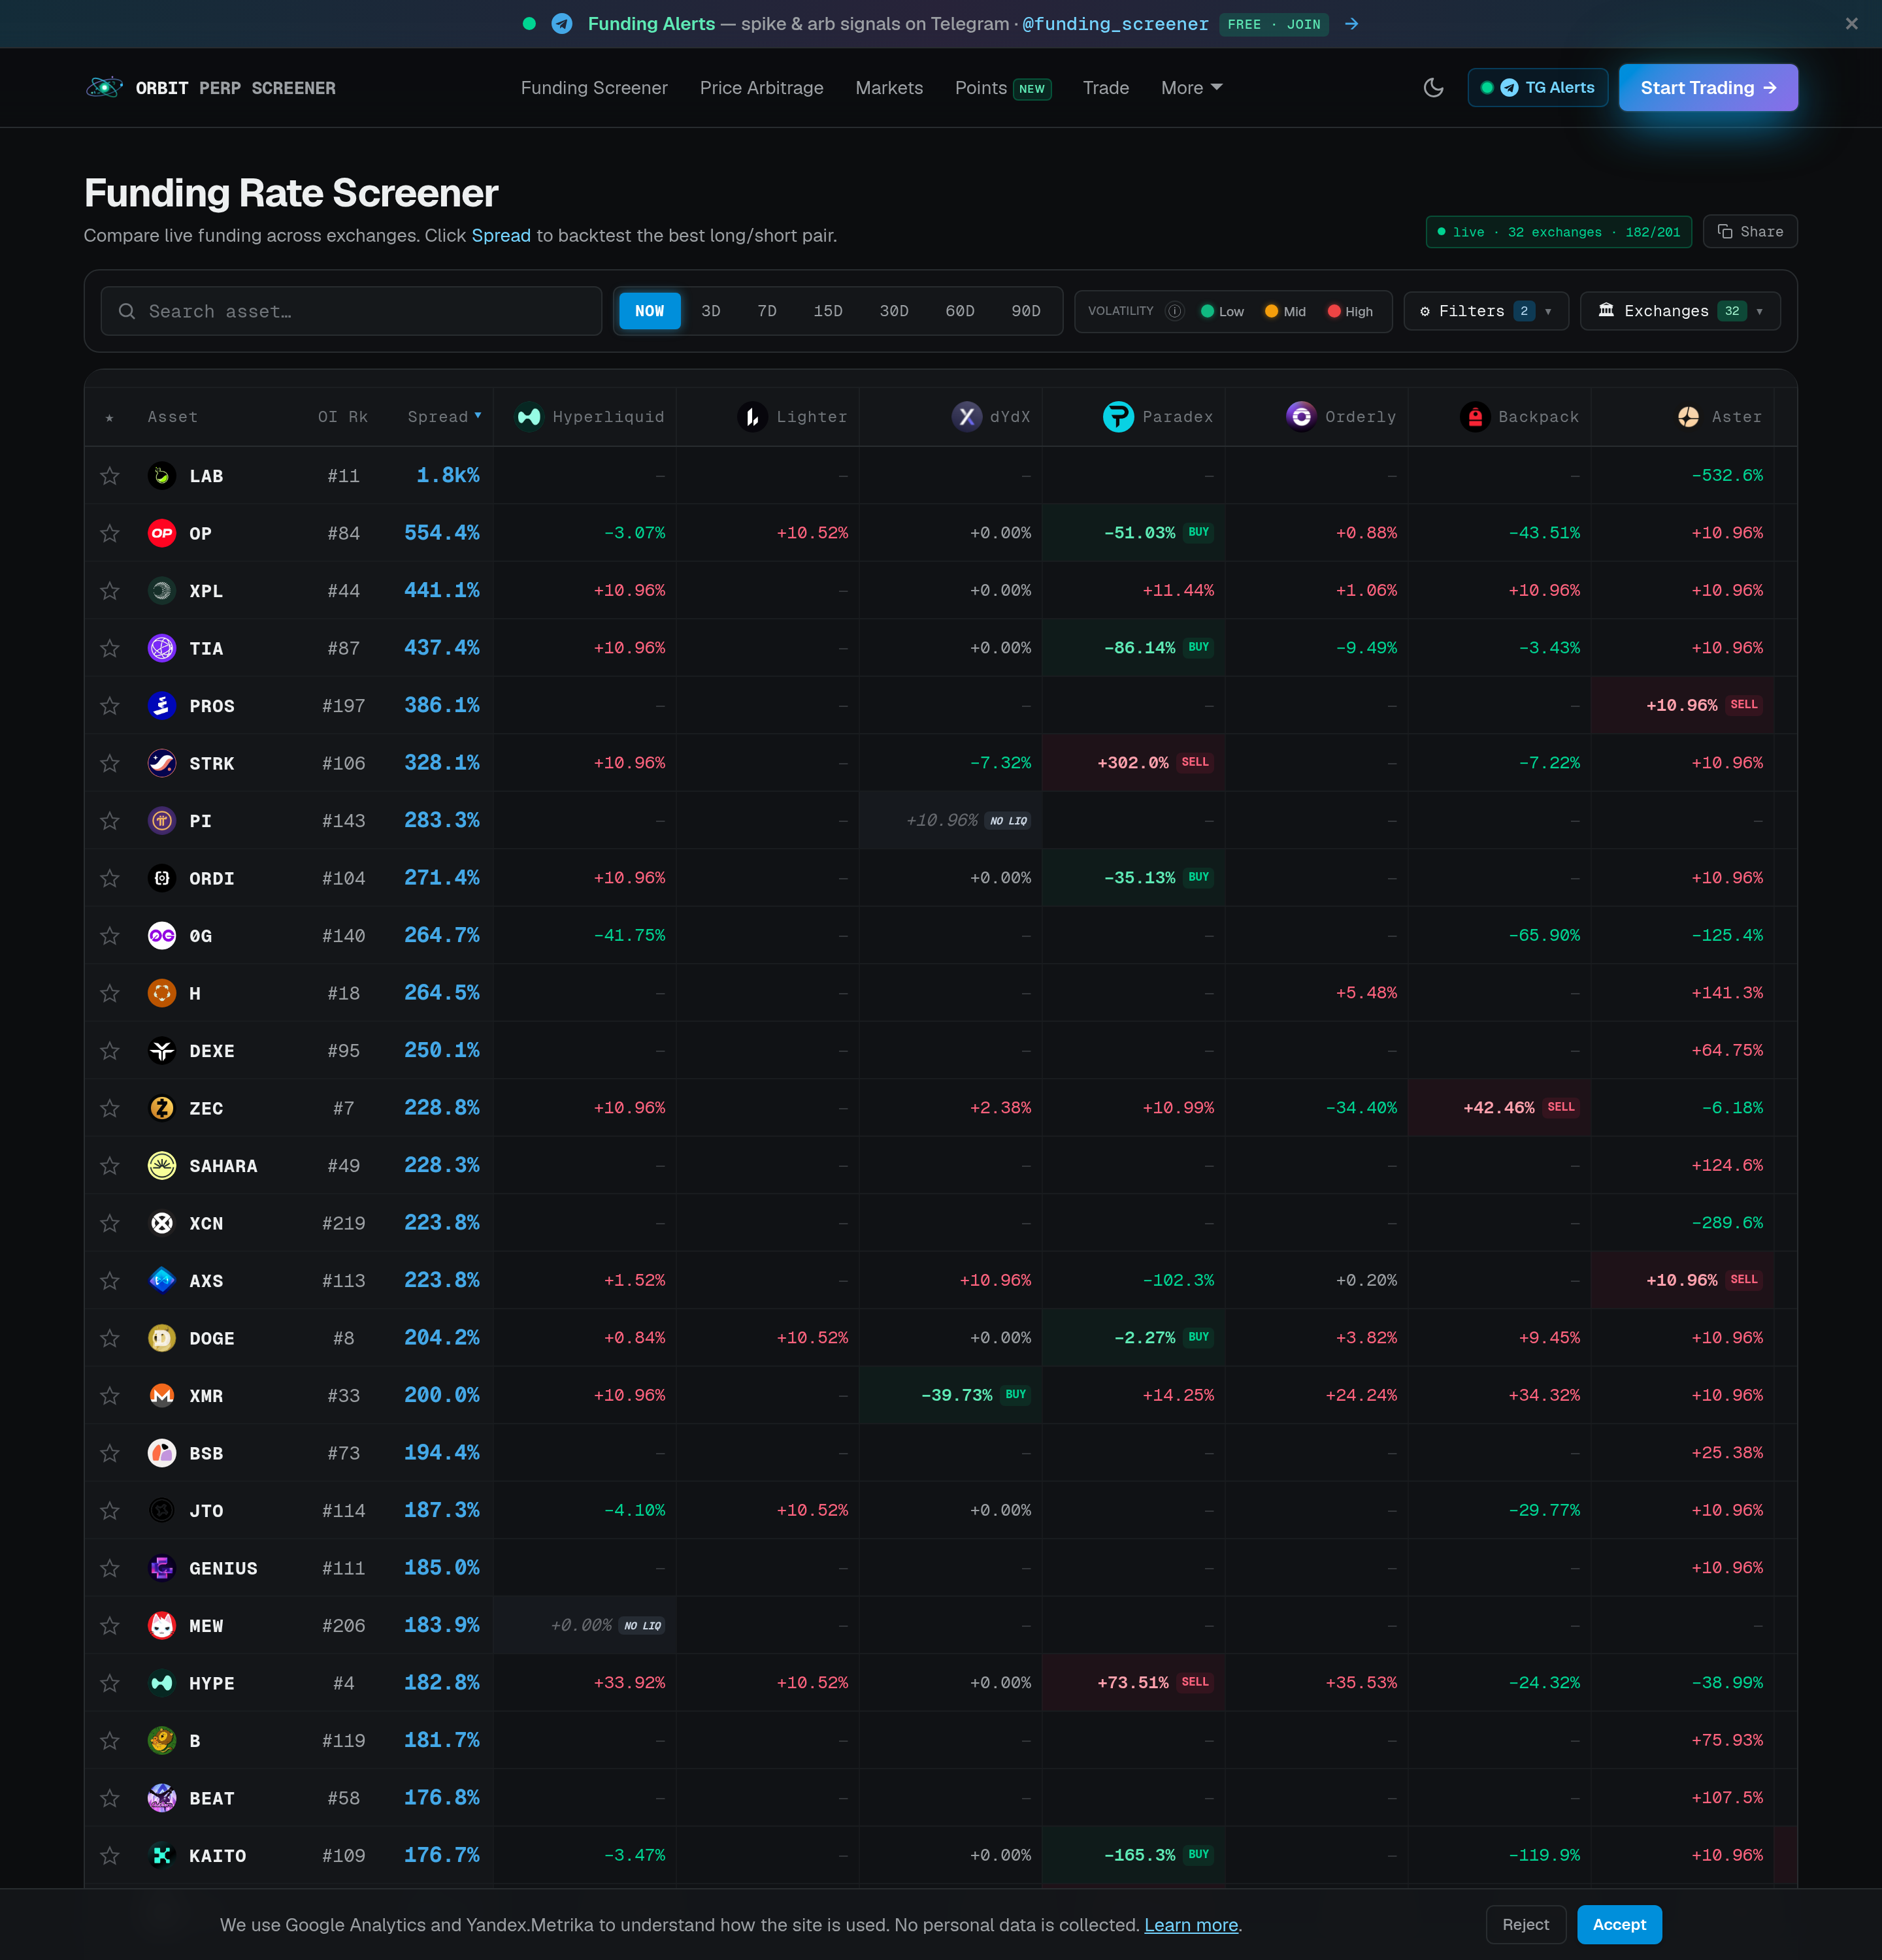Image resolution: width=1882 pixels, height=1960 pixels.
Task: Select the 30D timeframe tab
Action: [x=894, y=311]
